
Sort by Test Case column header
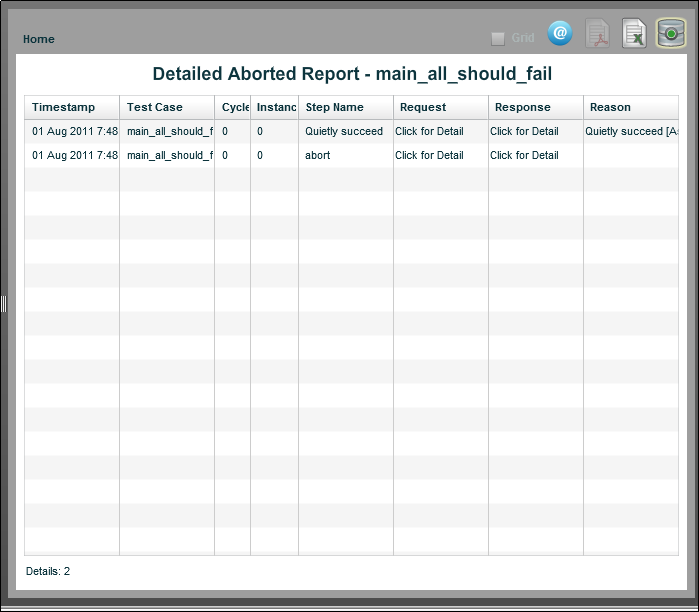pyautogui.click(x=155, y=107)
